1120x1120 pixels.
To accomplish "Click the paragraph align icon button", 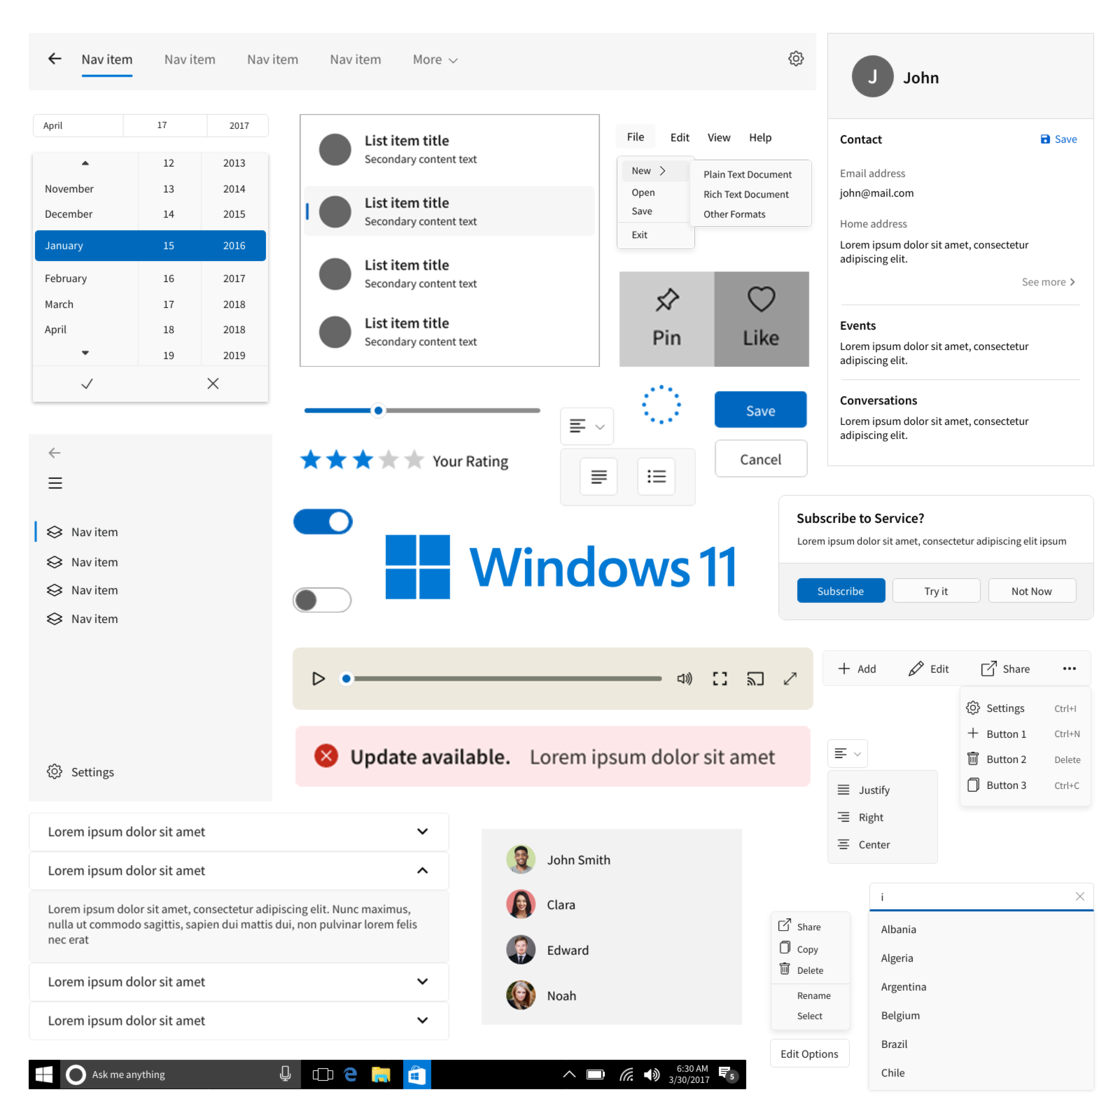I will click(x=599, y=476).
